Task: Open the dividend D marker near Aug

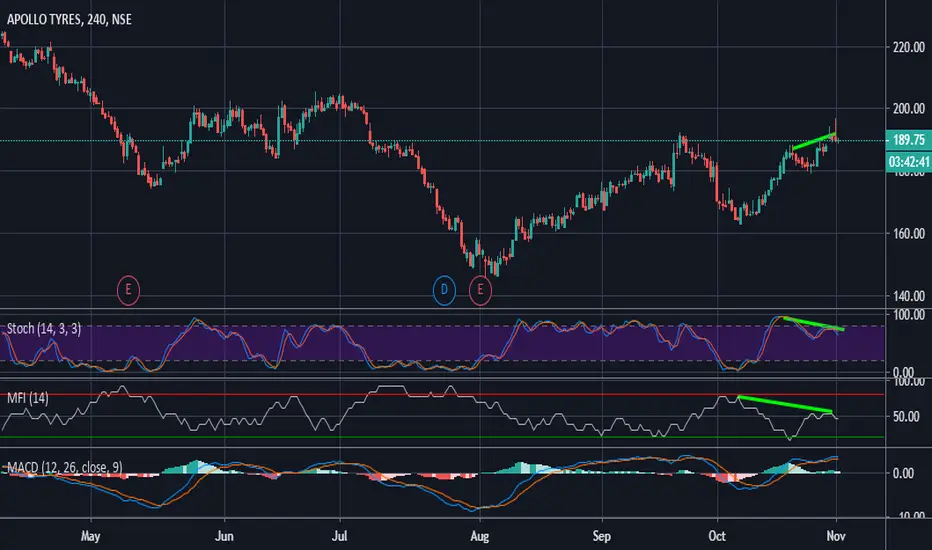Action: point(444,290)
